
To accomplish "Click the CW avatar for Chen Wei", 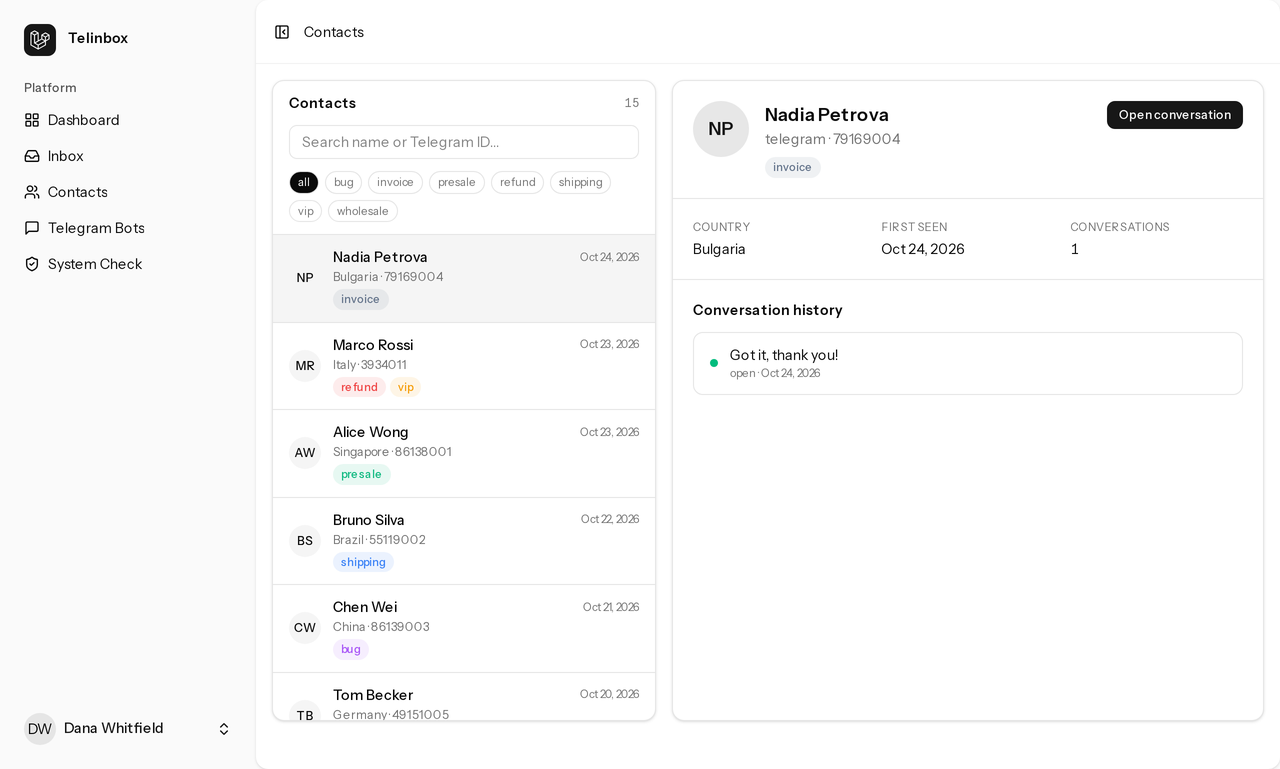I will (x=305, y=628).
